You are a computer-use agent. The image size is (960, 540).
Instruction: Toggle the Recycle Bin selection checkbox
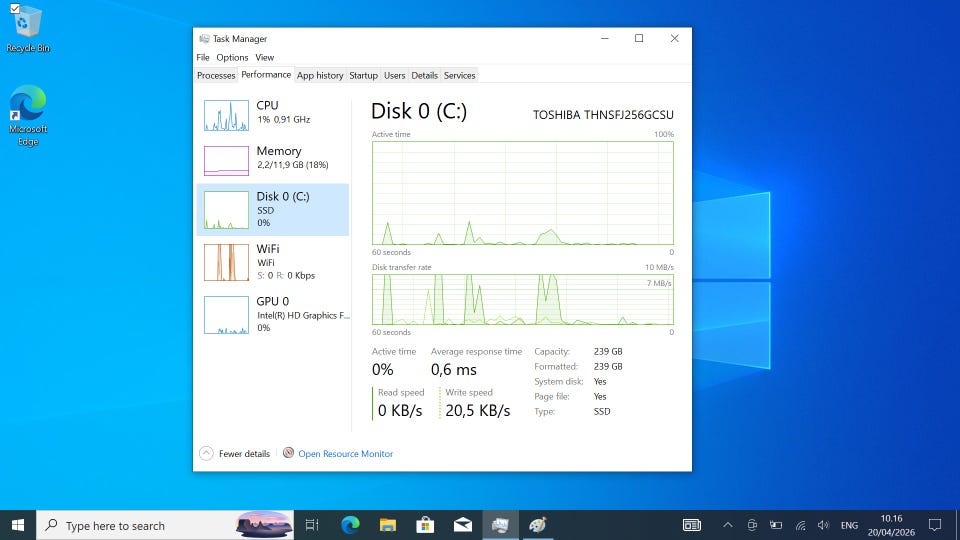coord(15,9)
